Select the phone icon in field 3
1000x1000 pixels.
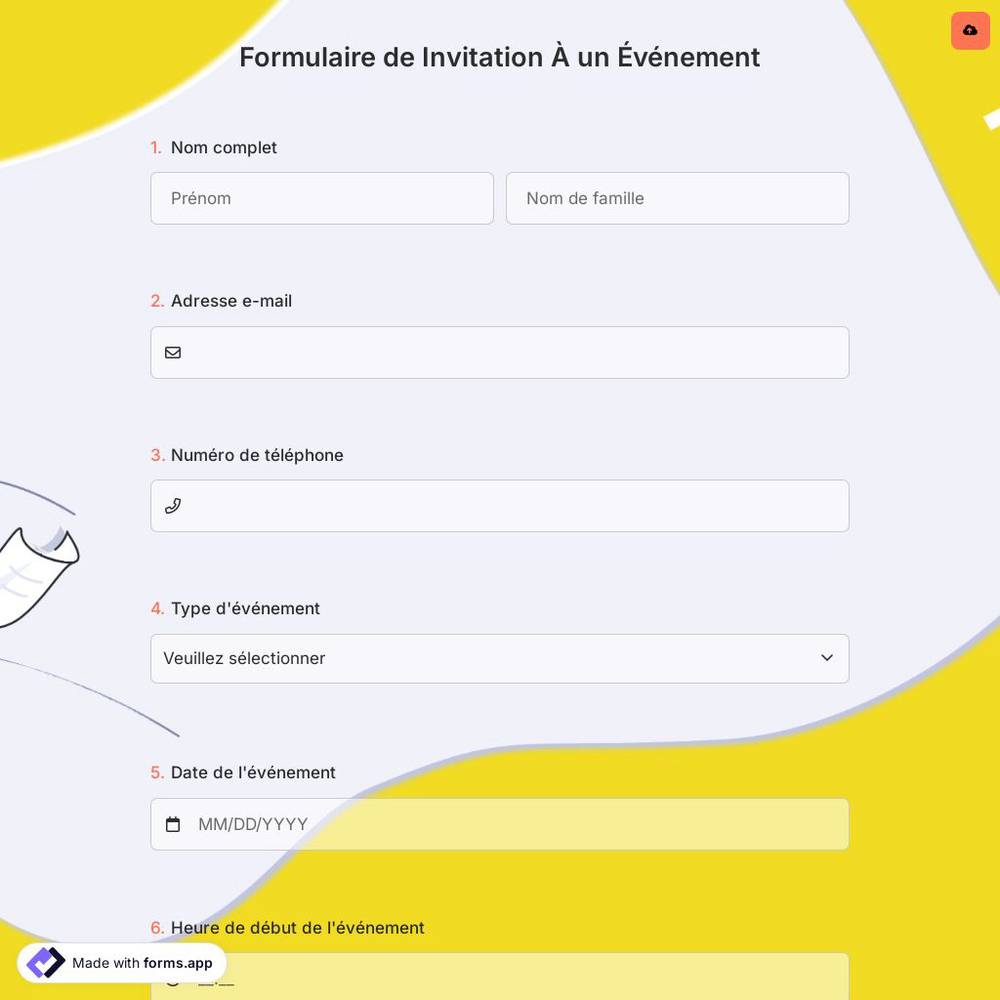click(x=173, y=506)
